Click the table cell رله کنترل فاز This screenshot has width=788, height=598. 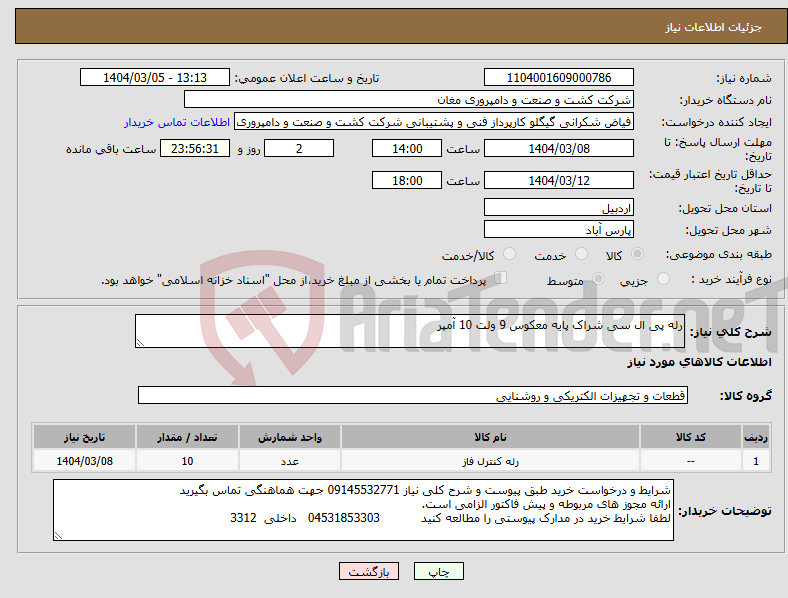[490, 461]
